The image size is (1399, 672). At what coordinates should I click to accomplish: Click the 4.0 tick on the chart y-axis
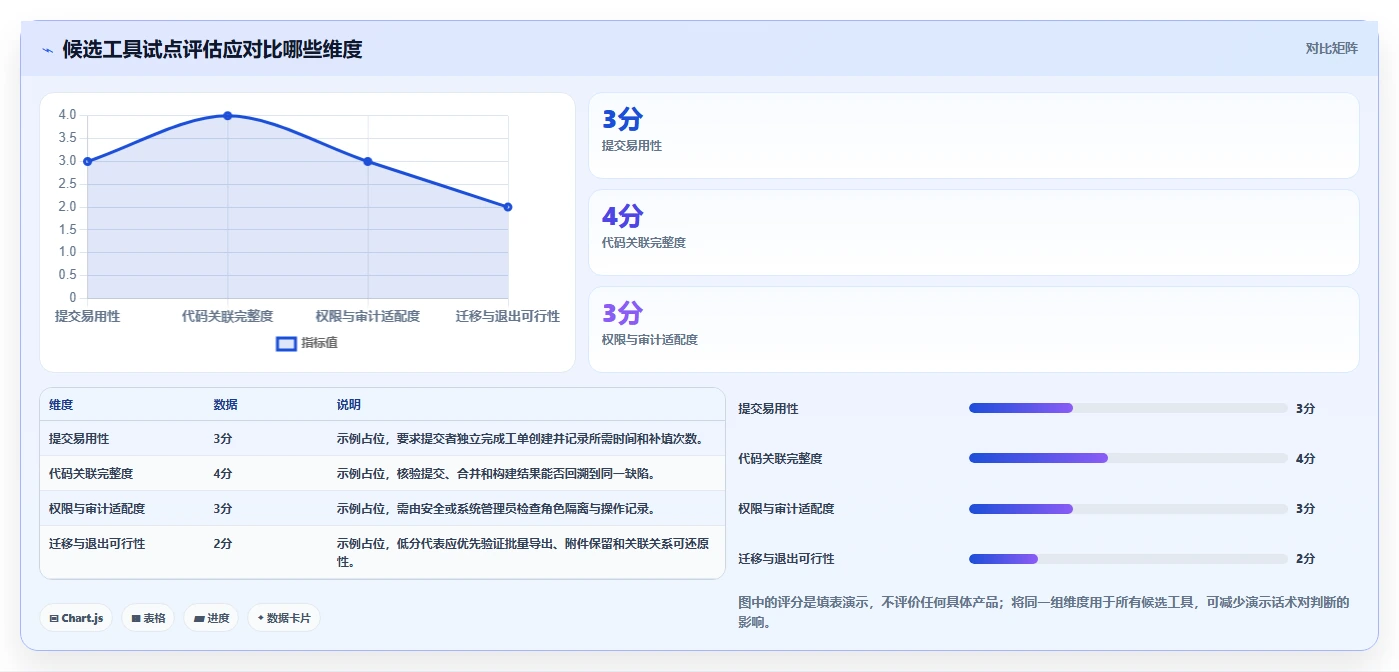pos(67,115)
